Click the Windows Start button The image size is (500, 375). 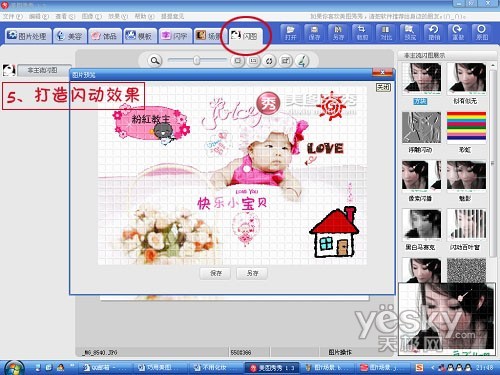[x=13, y=367]
